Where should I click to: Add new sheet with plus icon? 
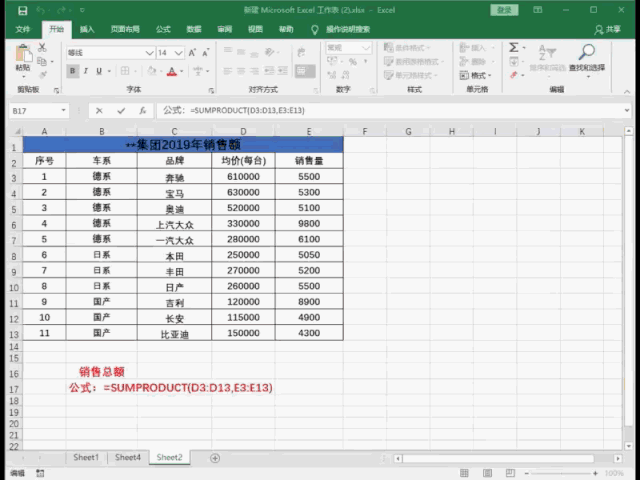click(x=215, y=458)
